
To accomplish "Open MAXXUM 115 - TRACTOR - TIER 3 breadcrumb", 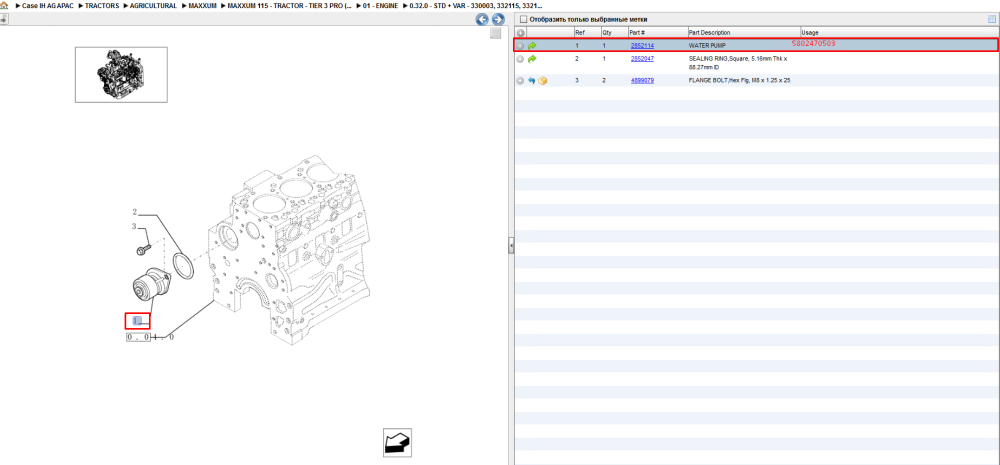I will pos(290,5).
